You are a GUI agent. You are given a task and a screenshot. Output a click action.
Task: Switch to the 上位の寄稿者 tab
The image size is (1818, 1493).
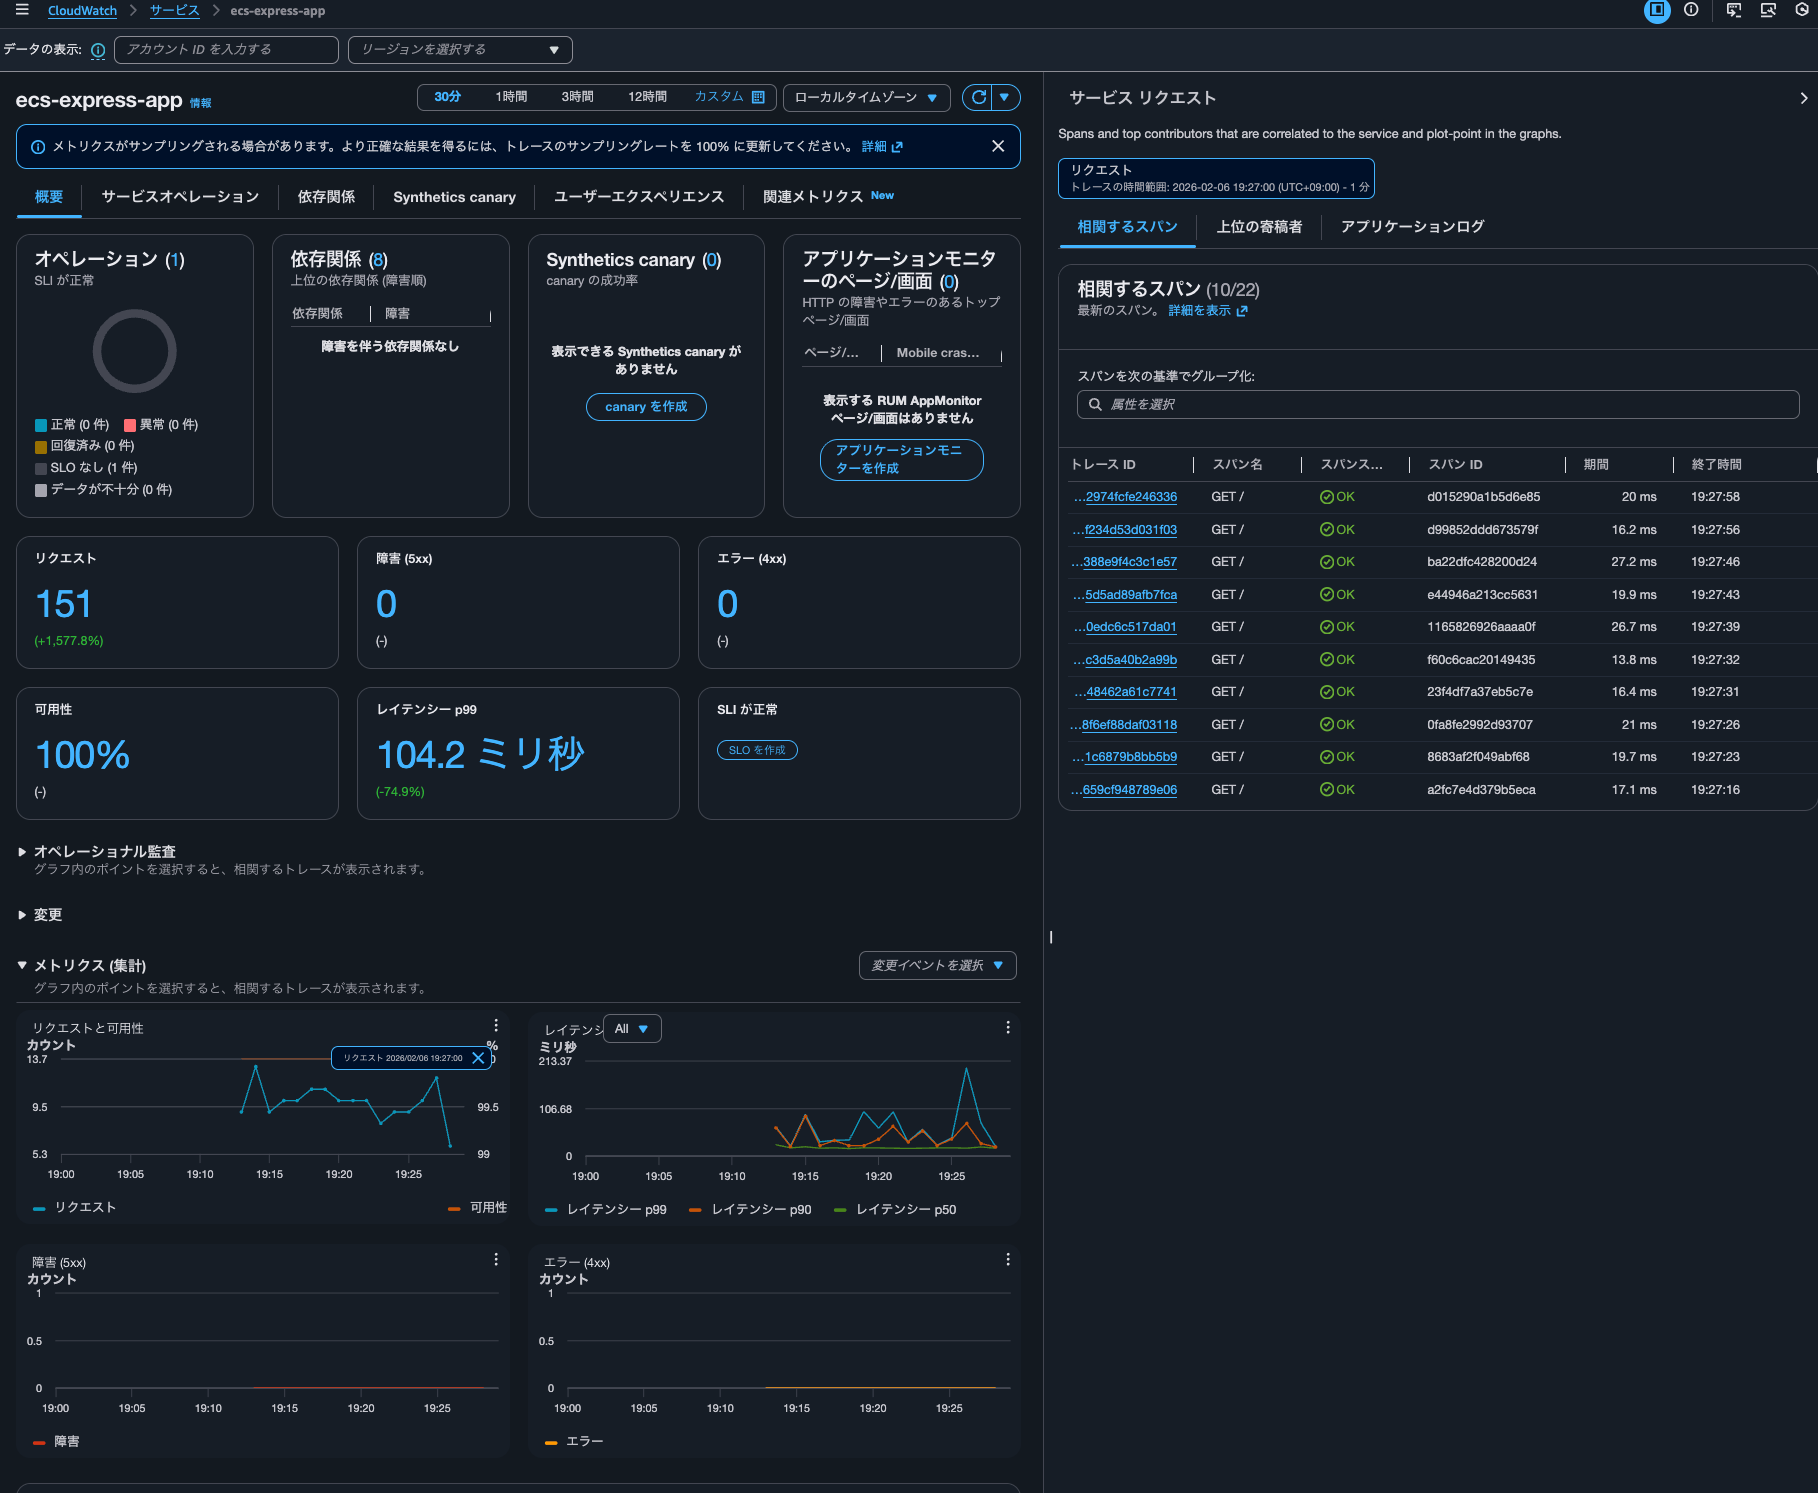1259,227
